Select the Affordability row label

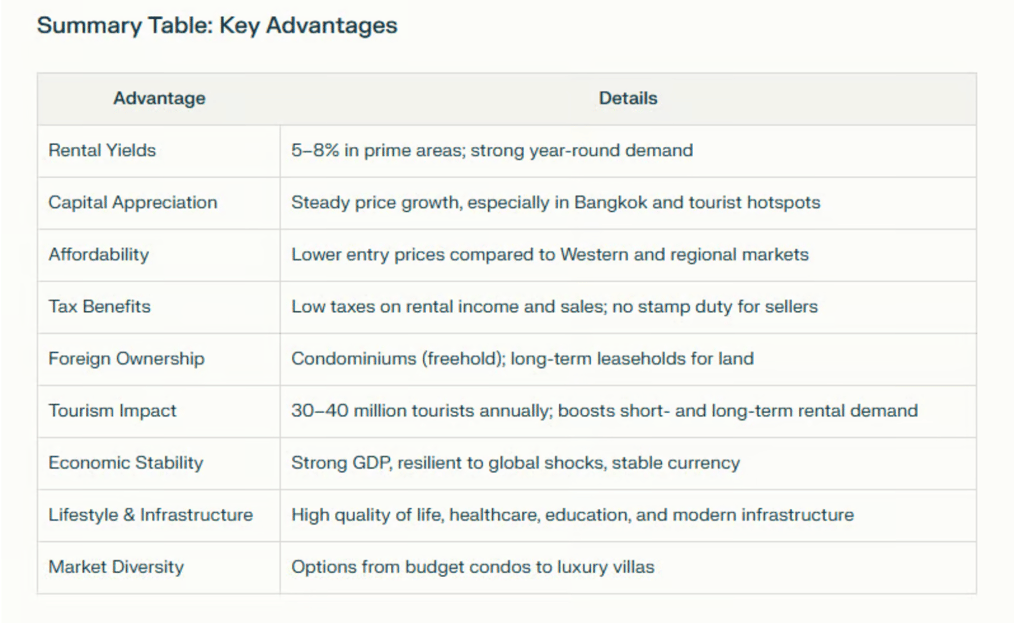click(99, 255)
